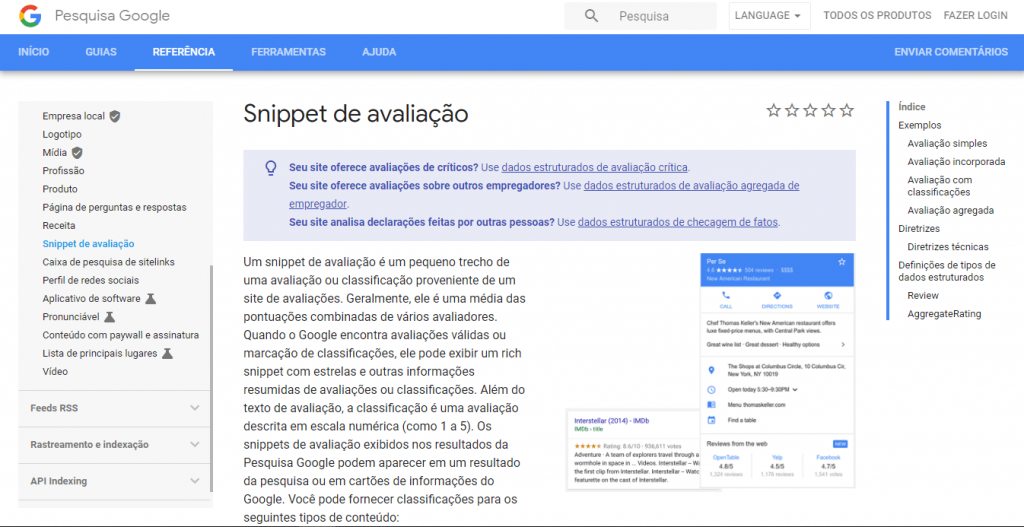Screen dimensions: 1024x527
Task: Open Empresa local in sidebar
Action: point(73,116)
